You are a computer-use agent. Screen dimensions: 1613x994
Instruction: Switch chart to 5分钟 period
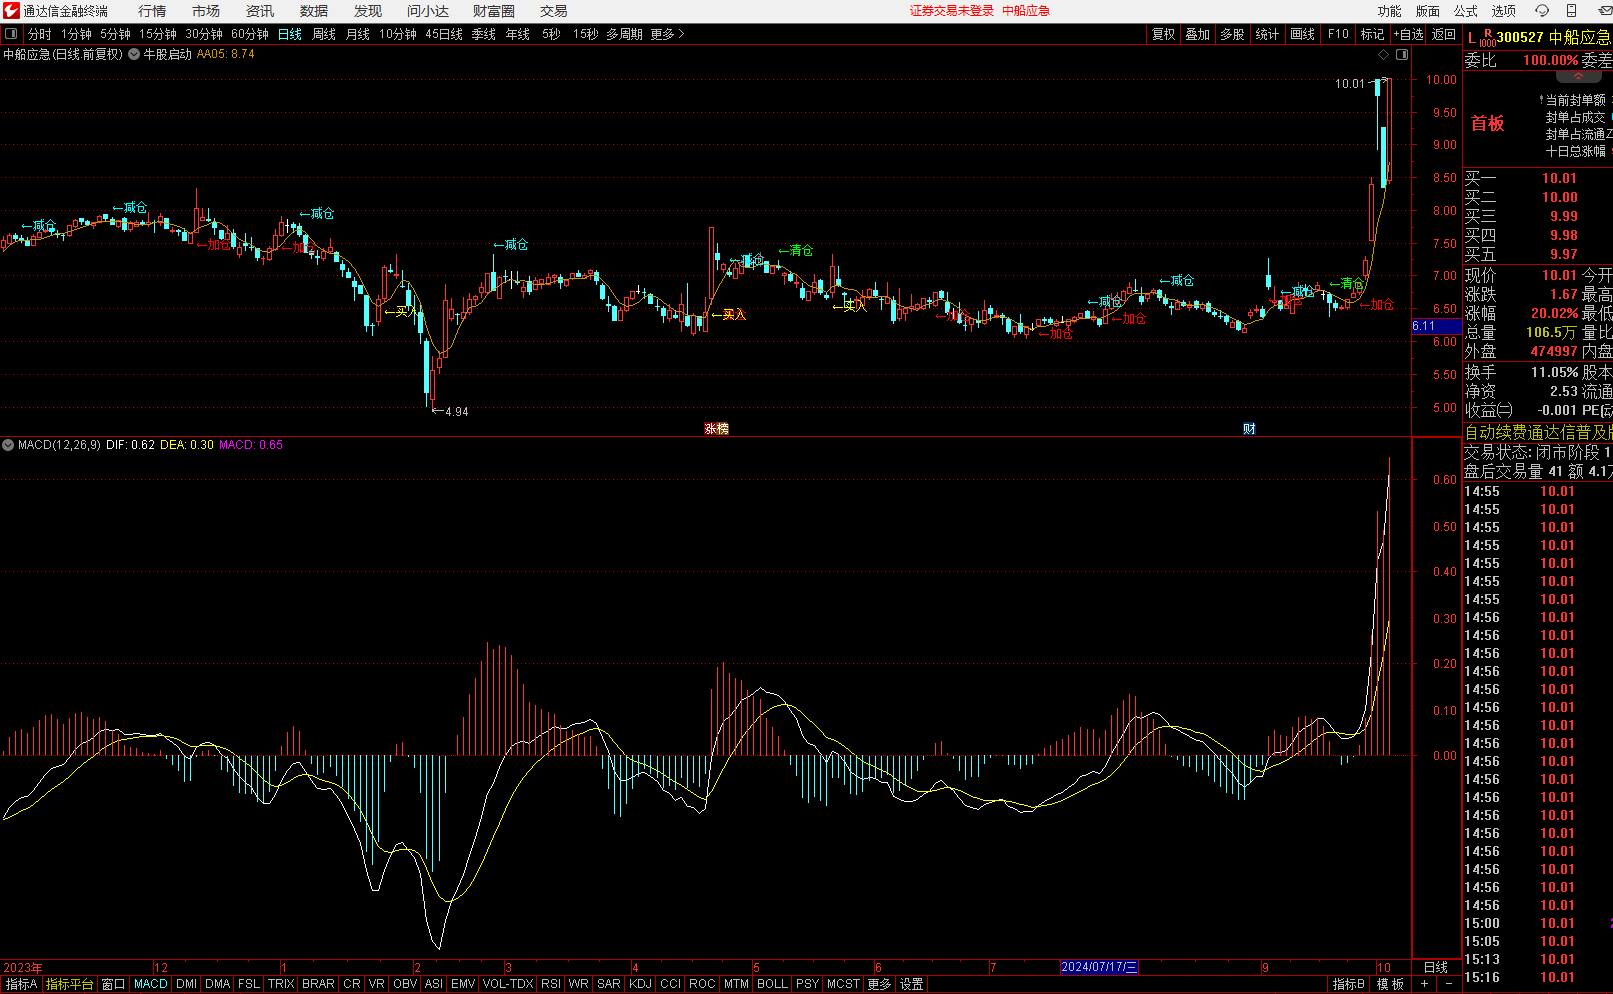pos(115,34)
